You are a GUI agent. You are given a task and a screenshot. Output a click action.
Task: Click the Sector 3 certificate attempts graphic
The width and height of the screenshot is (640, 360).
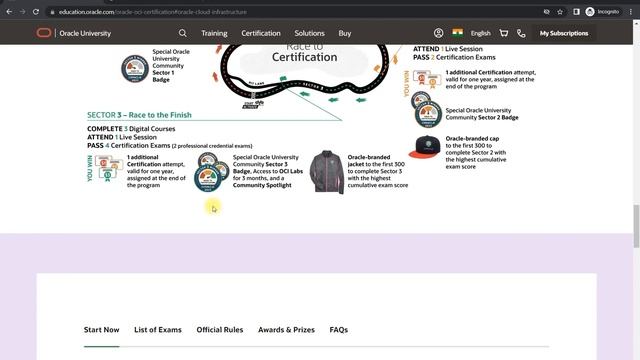tap(108, 167)
